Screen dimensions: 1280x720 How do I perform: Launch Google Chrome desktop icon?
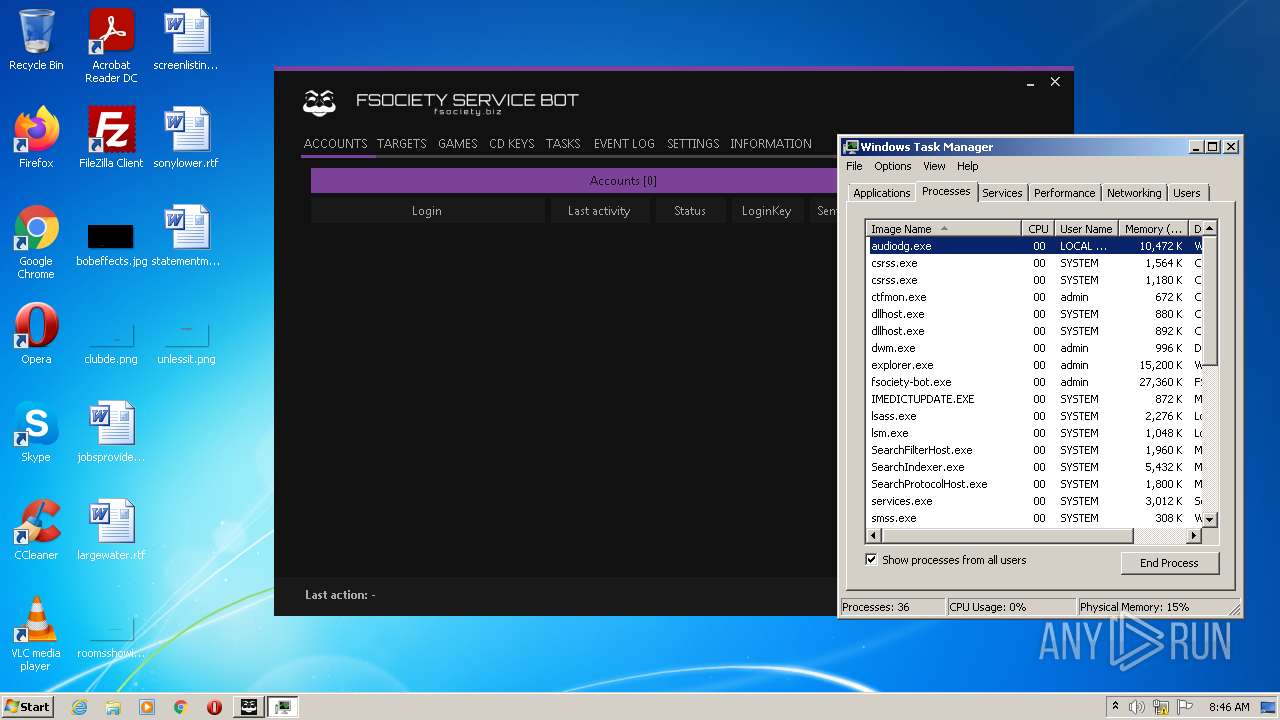[x=36, y=242]
